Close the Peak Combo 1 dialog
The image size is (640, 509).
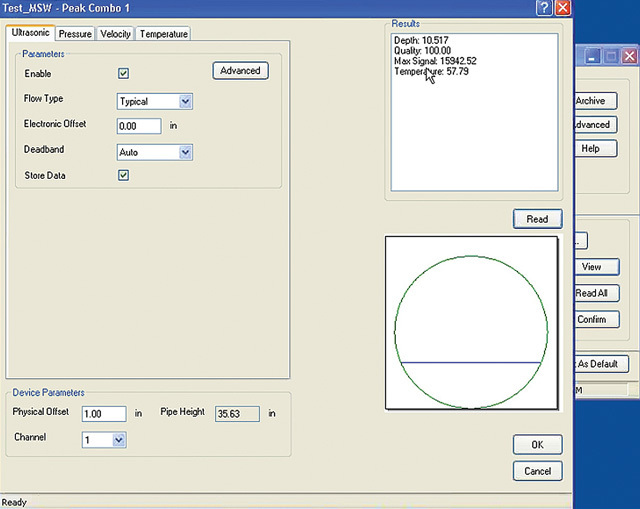562,8
